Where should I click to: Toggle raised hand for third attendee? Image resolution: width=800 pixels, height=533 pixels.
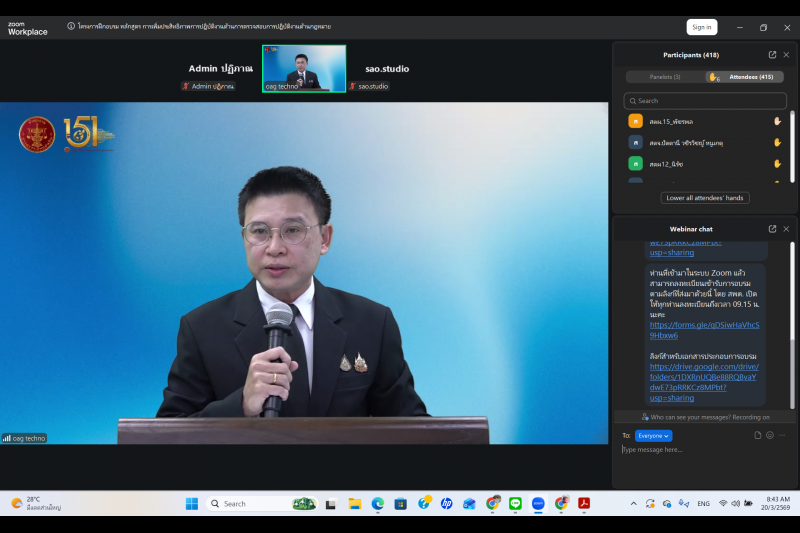(x=777, y=163)
